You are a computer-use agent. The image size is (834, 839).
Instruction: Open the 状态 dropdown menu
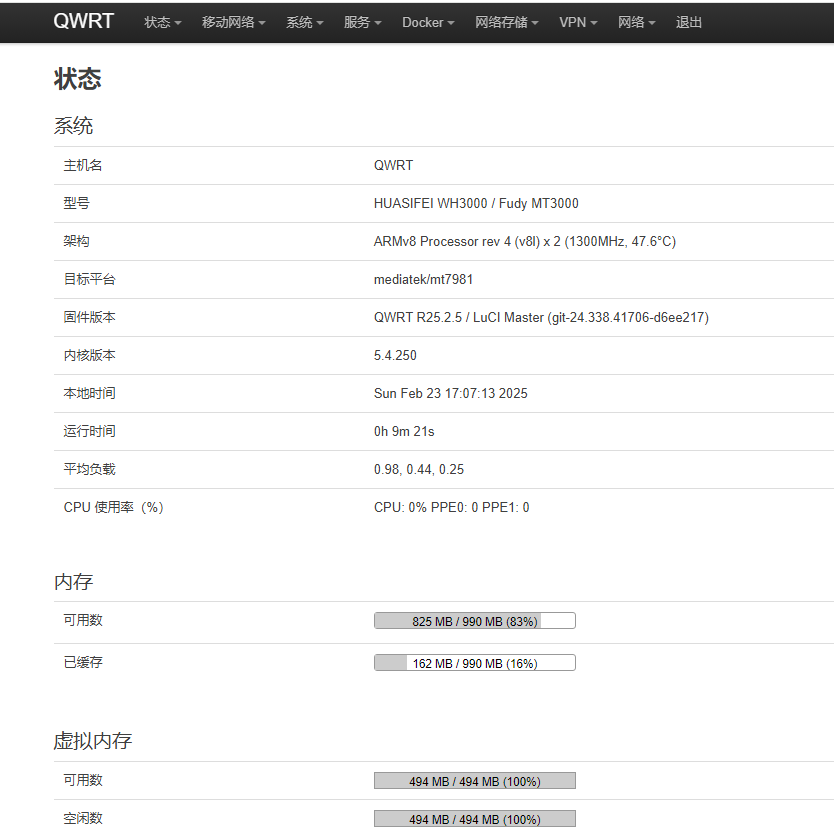click(162, 22)
